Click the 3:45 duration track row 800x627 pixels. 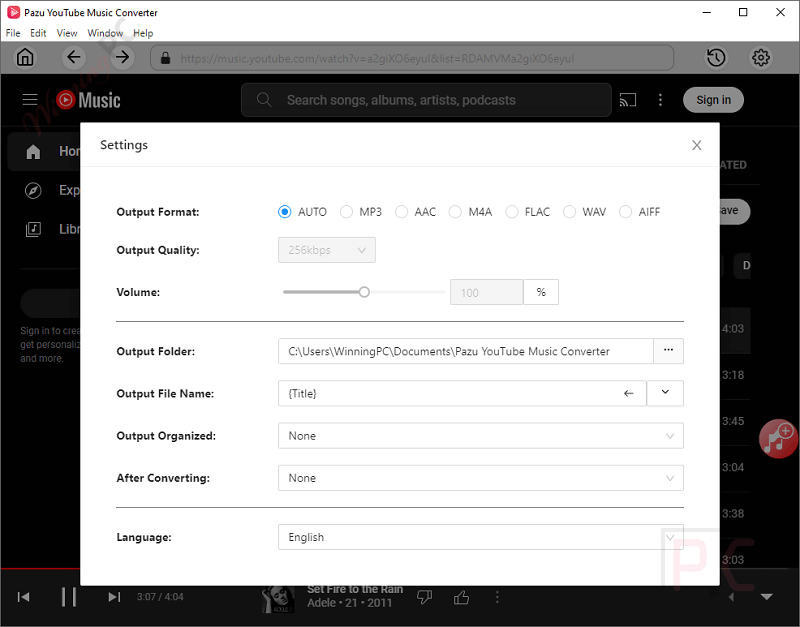[735, 421]
